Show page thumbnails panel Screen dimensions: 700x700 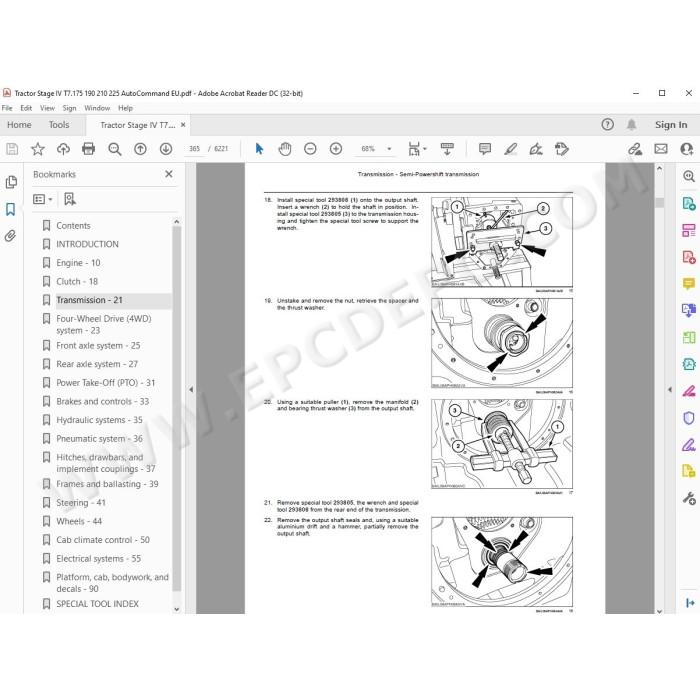pyautogui.click(x=11, y=182)
